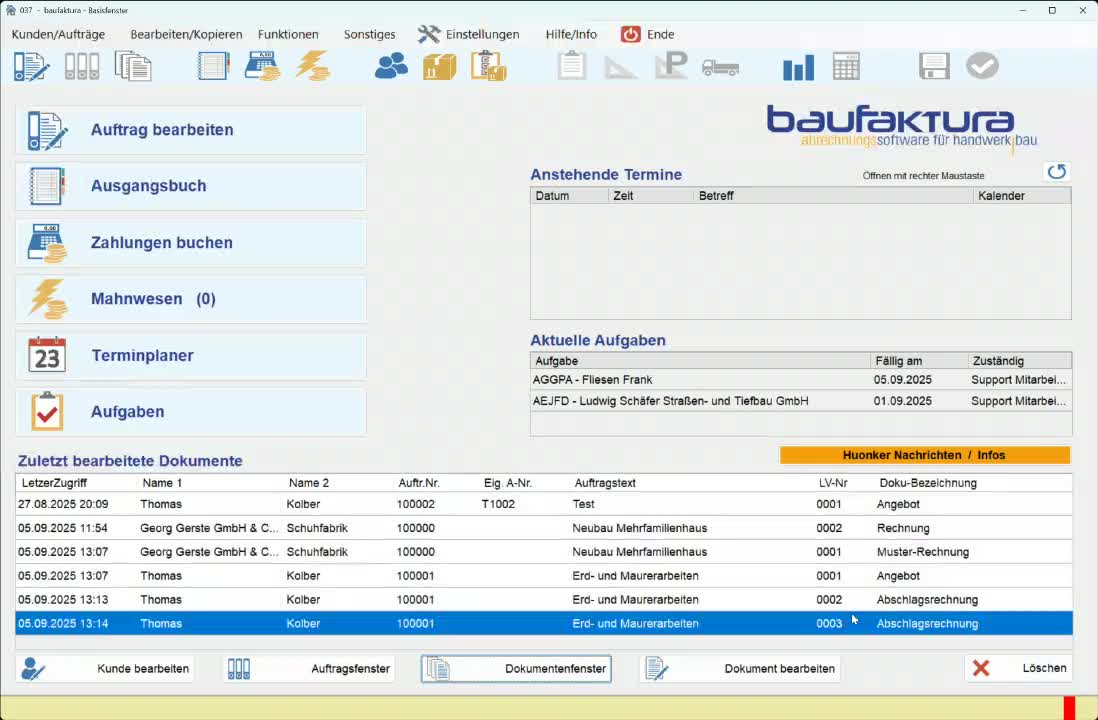Click the edit-order binder-and-pen toolbar icon
Screen dimensions: 1098x720
click(32, 67)
